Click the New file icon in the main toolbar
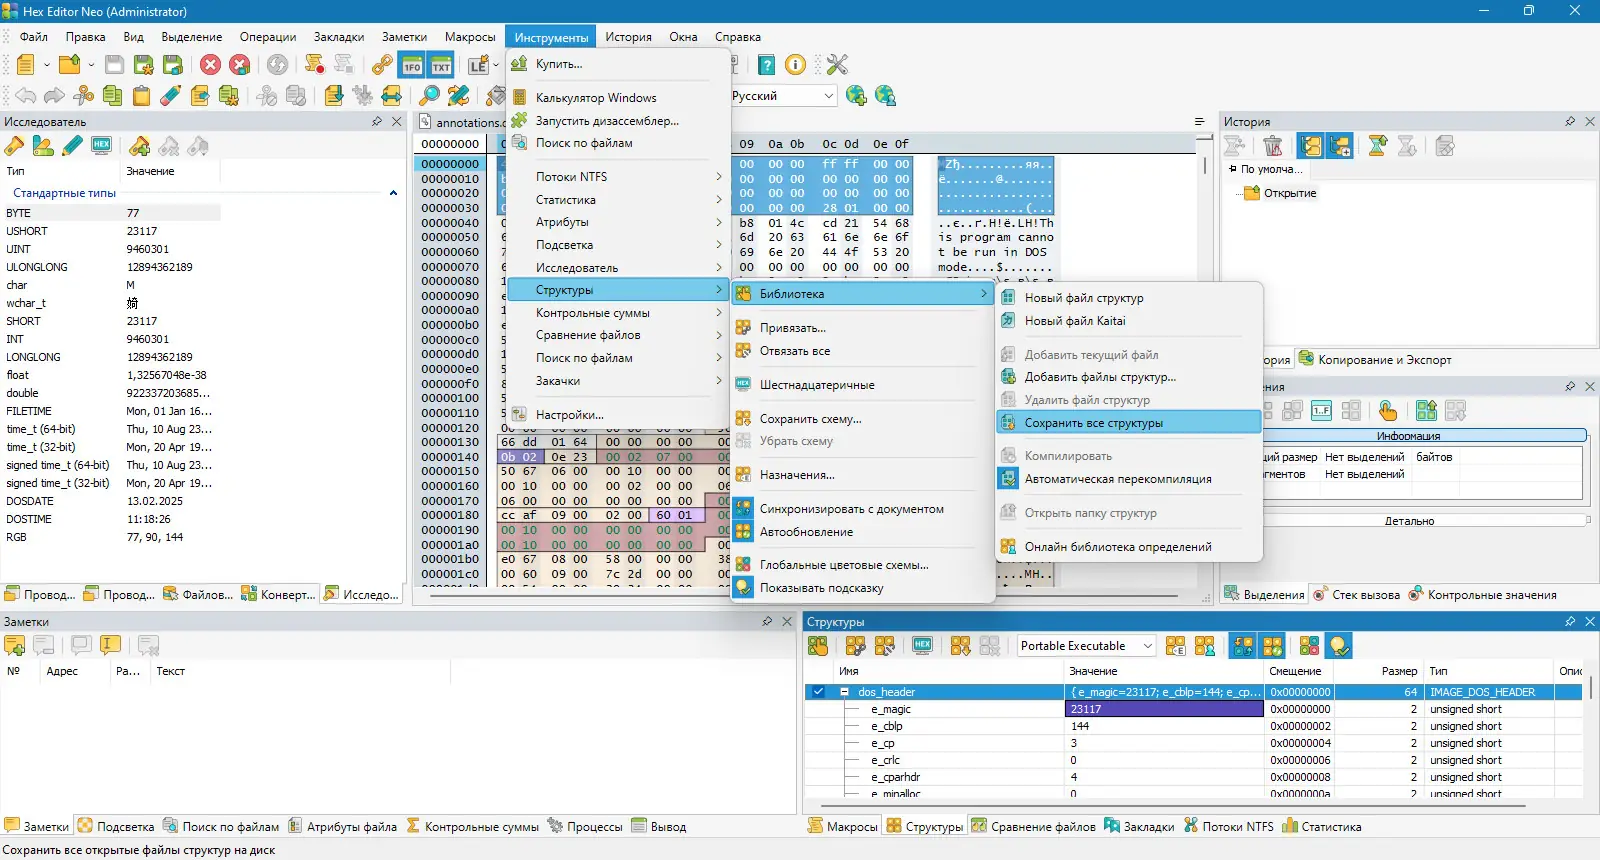Screen dimensions: 1600x860 (x=25, y=65)
